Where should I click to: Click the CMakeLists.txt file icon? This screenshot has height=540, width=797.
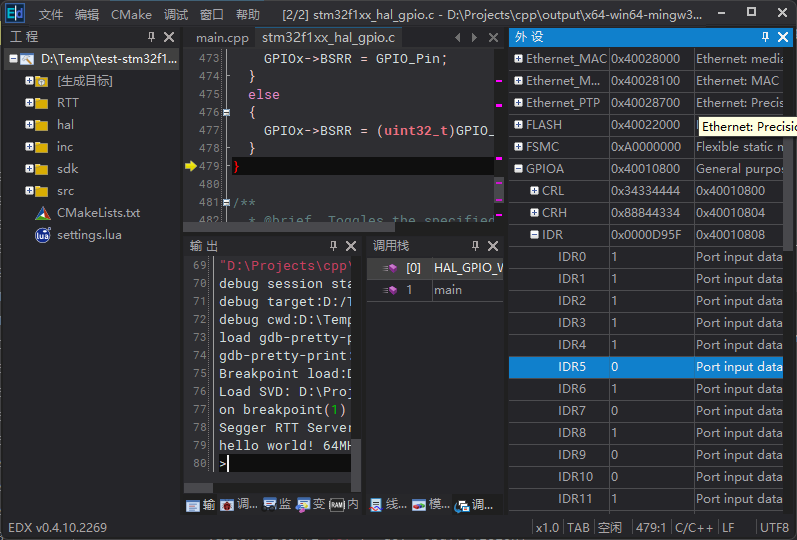42,213
